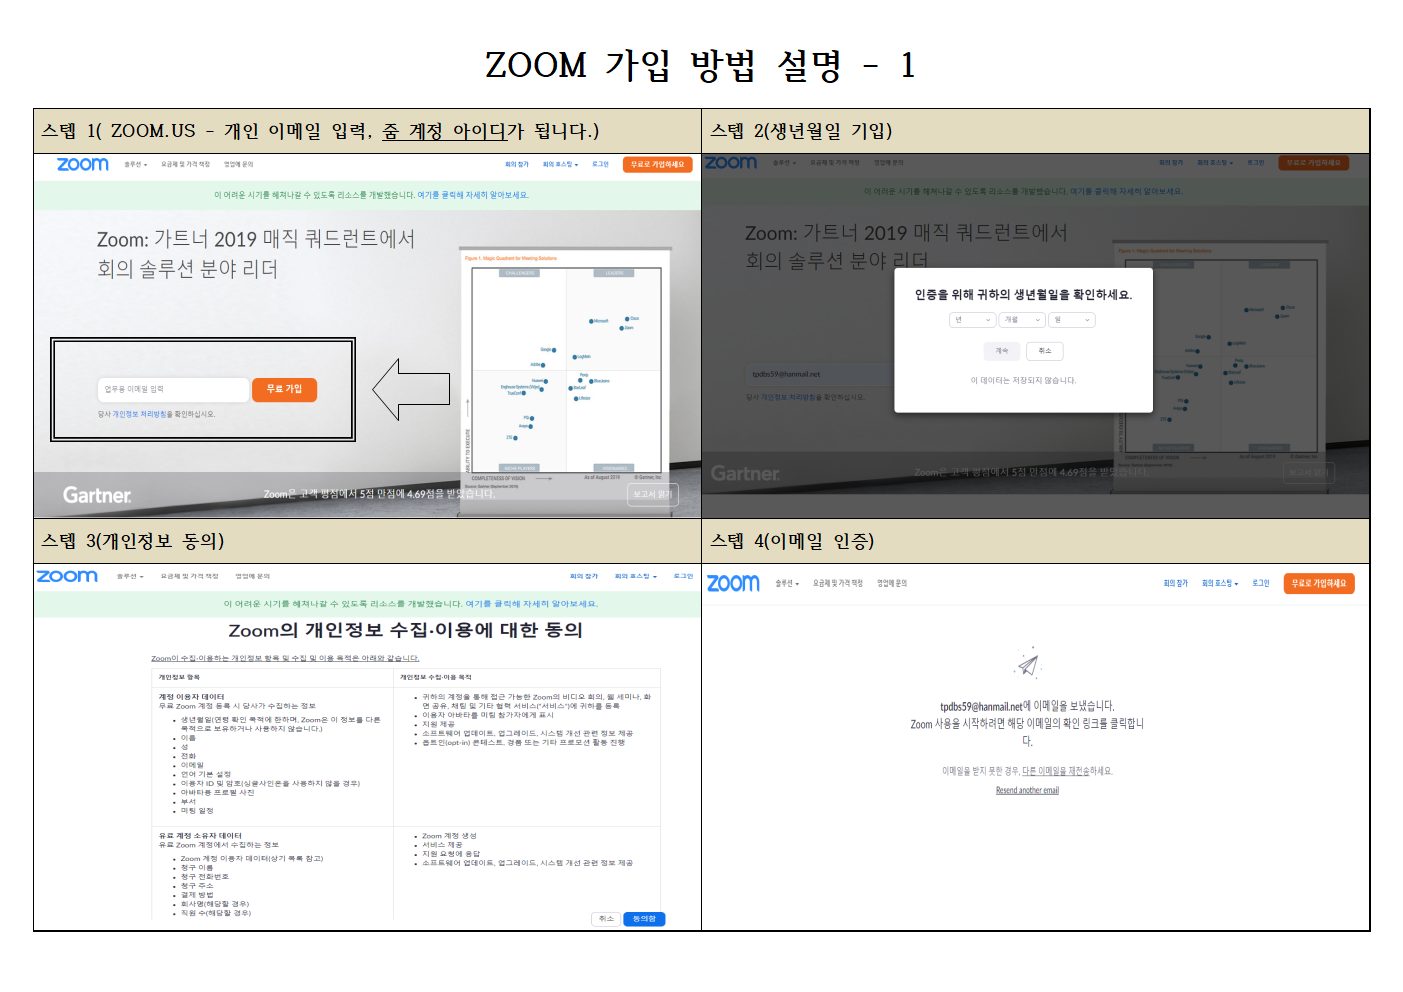Select 영업에 문의 in the Step 4 navbar
This screenshot has width=1403, height=992.
tap(892, 583)
